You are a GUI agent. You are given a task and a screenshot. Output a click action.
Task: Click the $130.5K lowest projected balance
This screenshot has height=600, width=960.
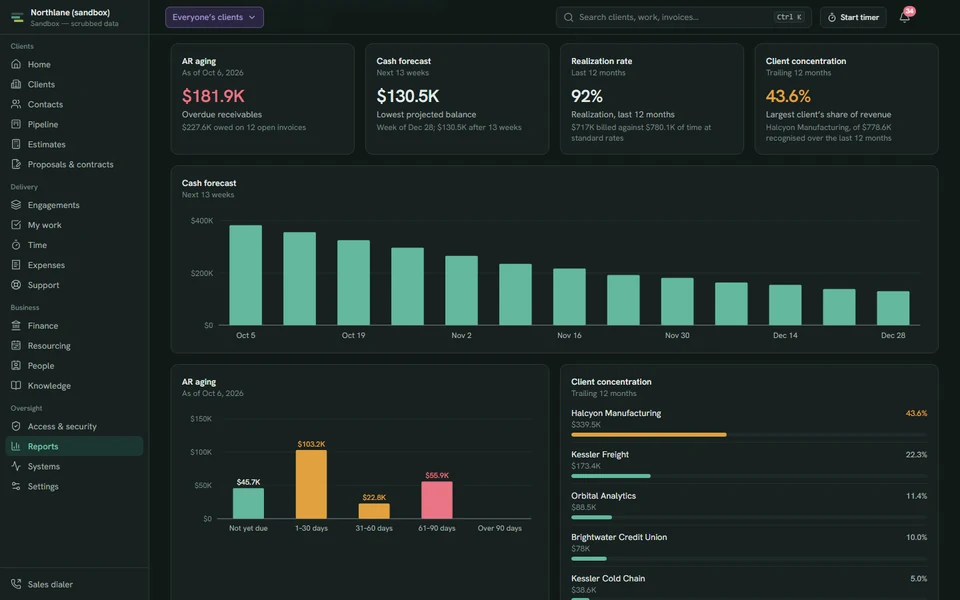(x=408, y=96)
